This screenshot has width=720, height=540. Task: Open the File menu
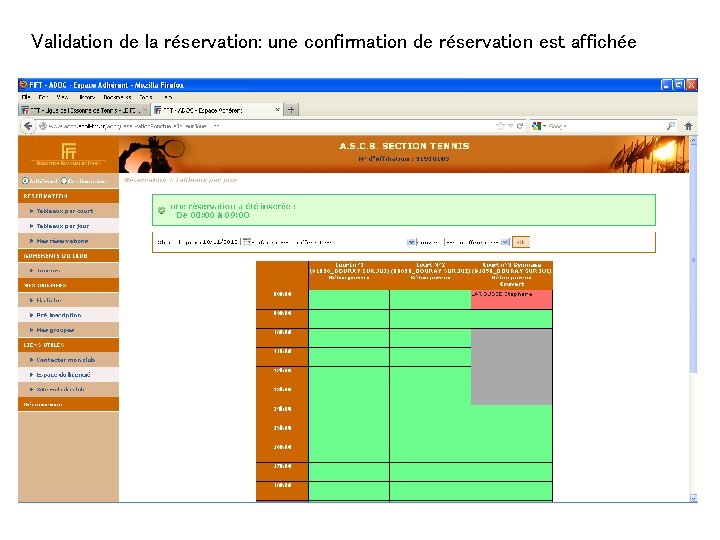point(26,97)
